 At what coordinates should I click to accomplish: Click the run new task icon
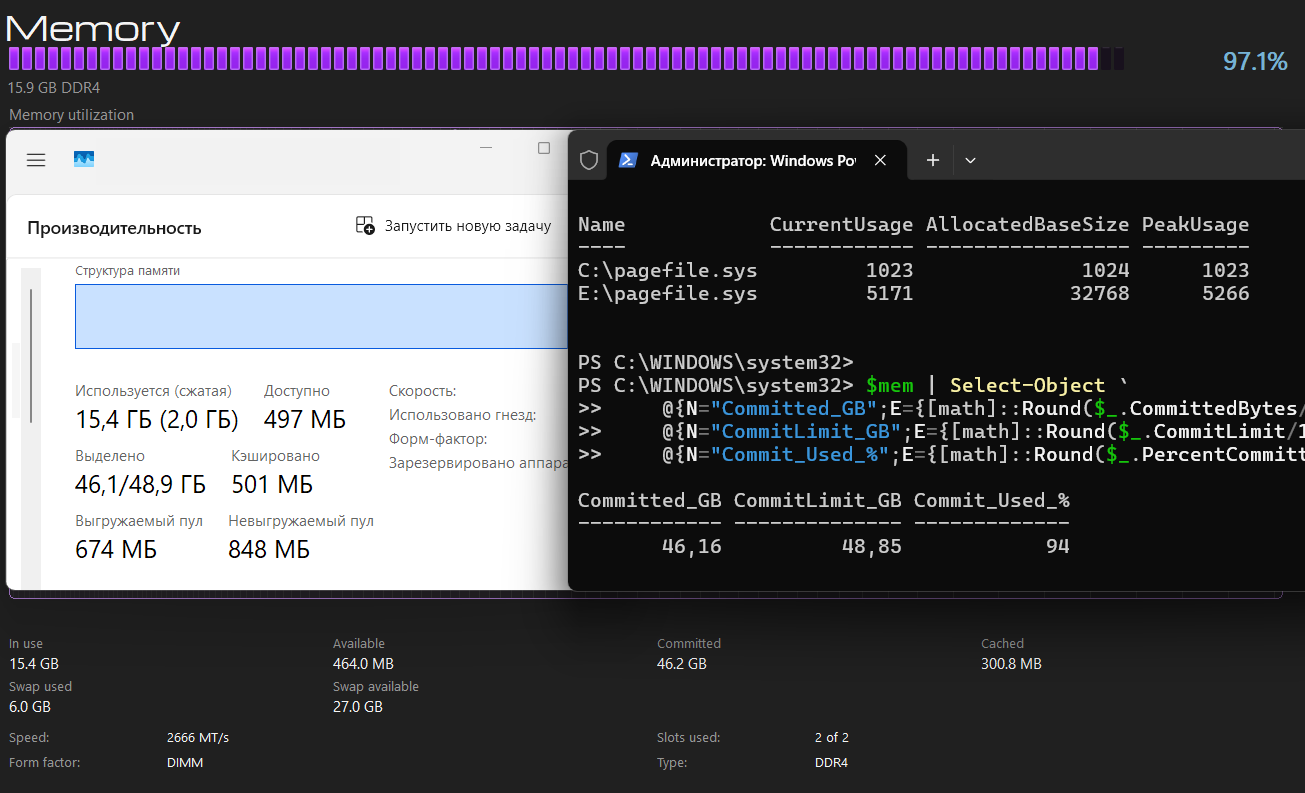[365, 226]
